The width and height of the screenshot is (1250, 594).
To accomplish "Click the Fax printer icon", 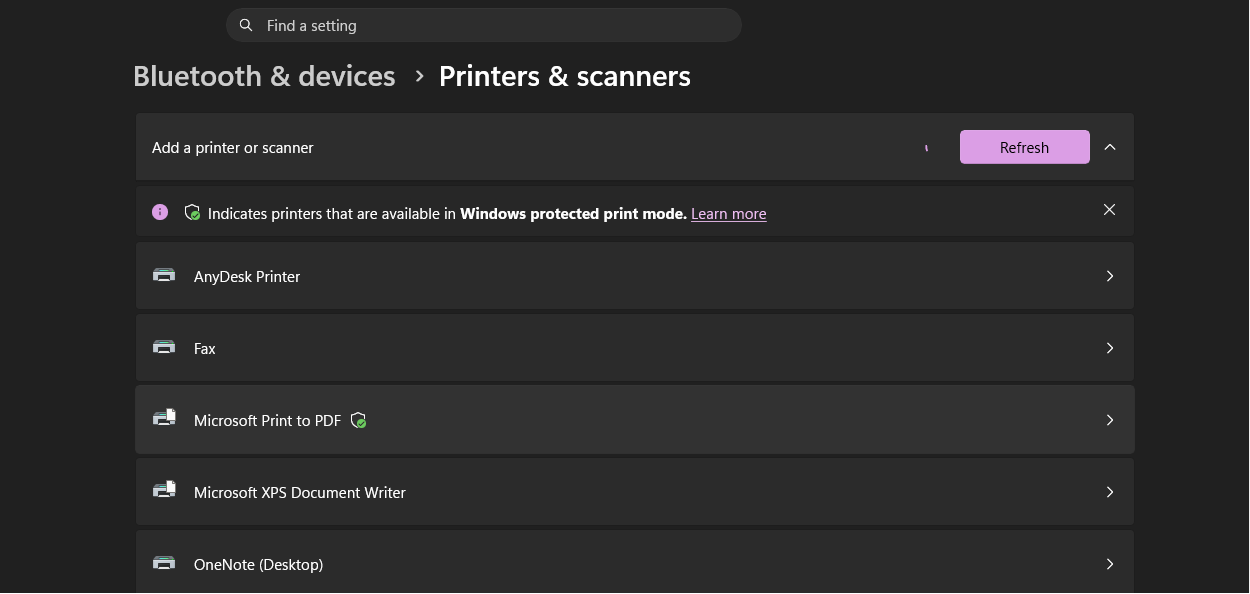I will pos(164,347).
